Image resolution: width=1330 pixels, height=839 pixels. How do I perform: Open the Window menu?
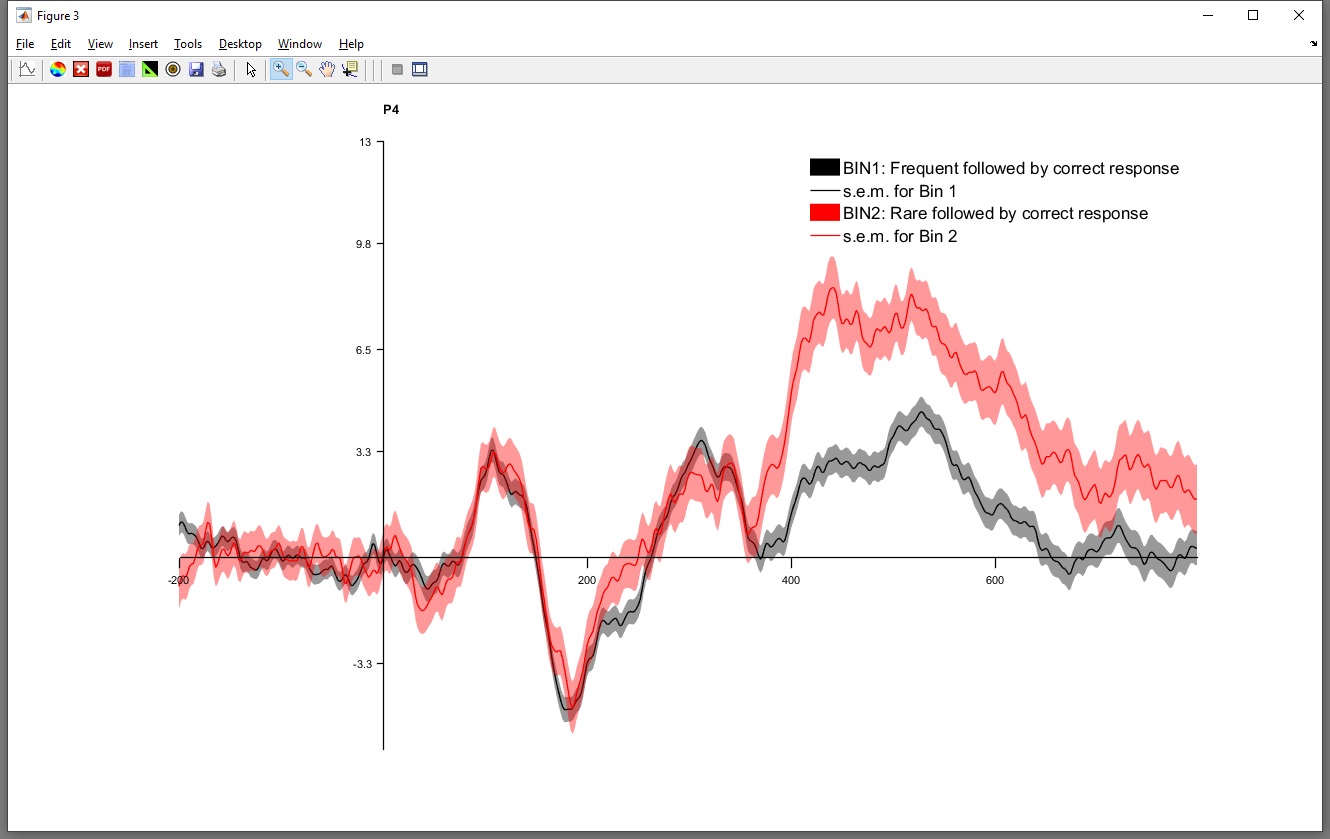(300, 44)
